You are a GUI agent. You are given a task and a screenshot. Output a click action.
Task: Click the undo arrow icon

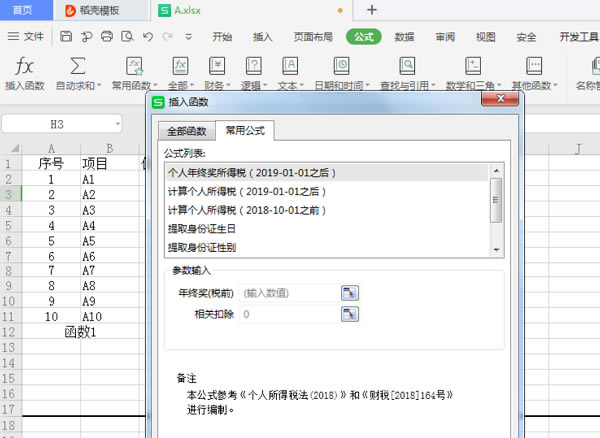point(147,37)
